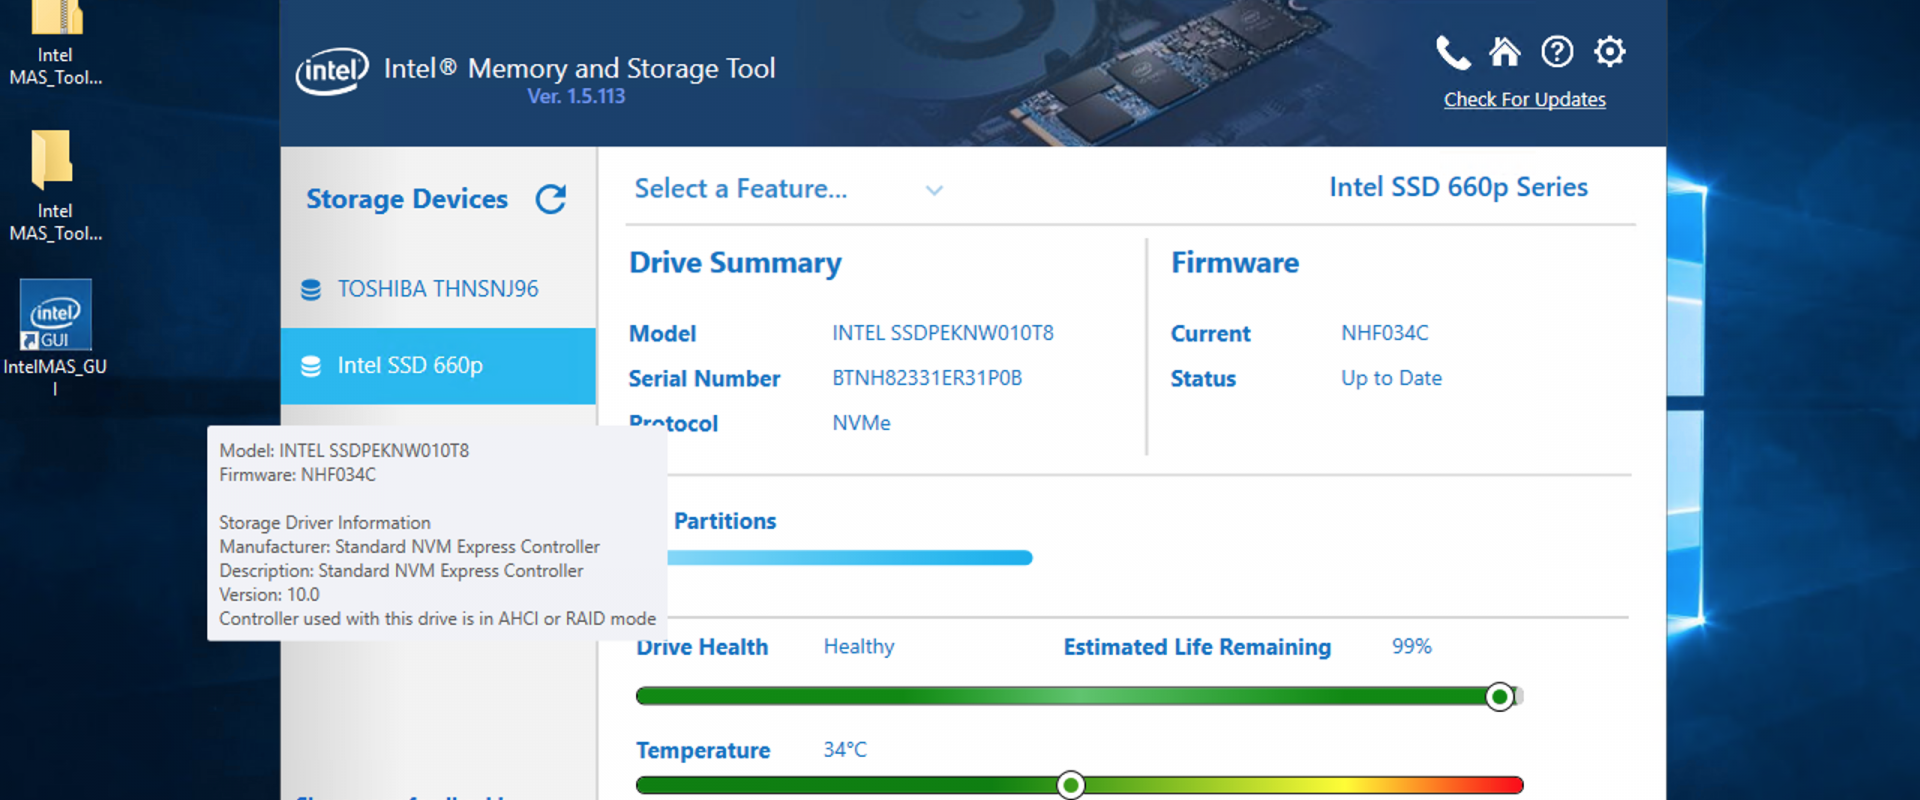
Task: Click the Serial Number label
Action: (704, 379)
